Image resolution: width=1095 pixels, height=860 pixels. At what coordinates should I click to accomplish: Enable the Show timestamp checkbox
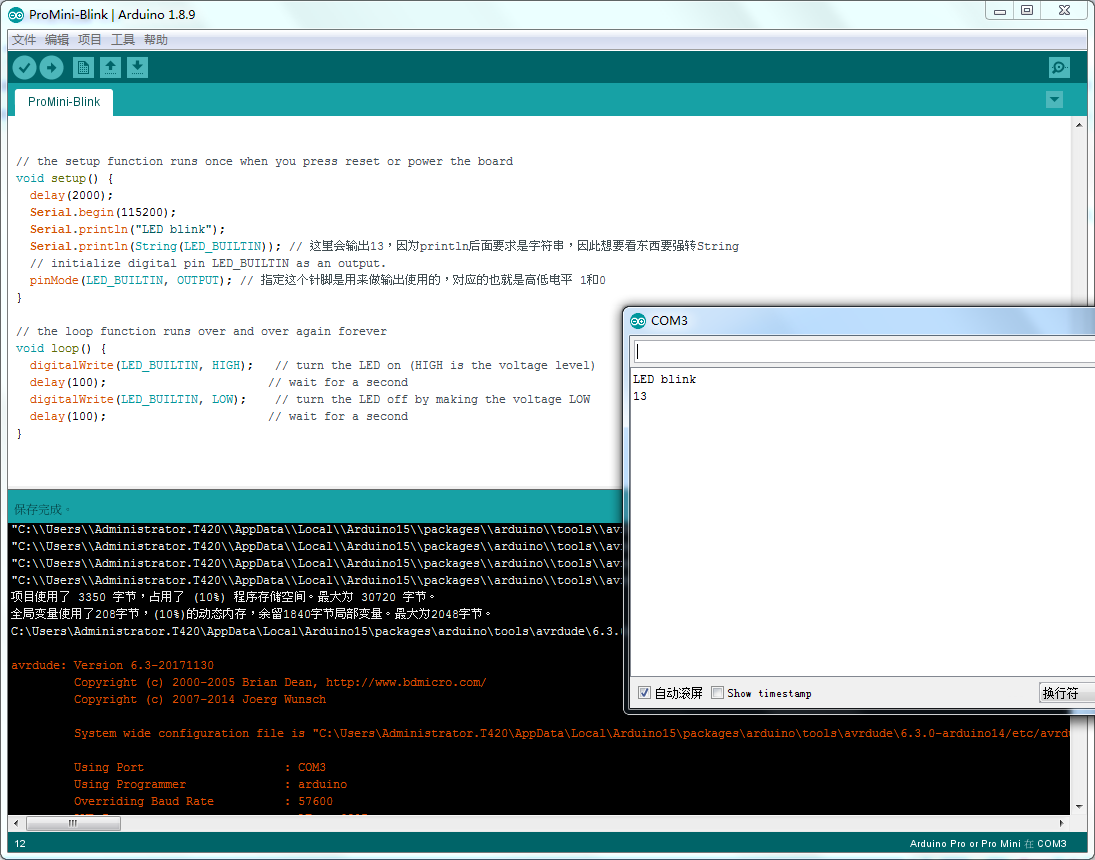tap(717, 693)
